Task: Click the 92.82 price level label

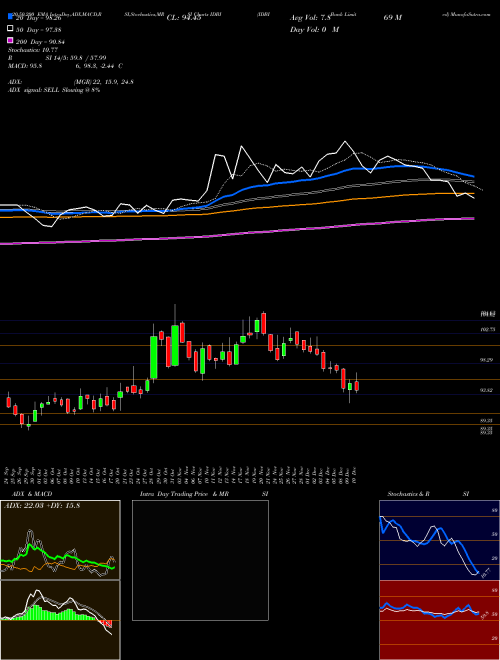Action: pos(487,391)
